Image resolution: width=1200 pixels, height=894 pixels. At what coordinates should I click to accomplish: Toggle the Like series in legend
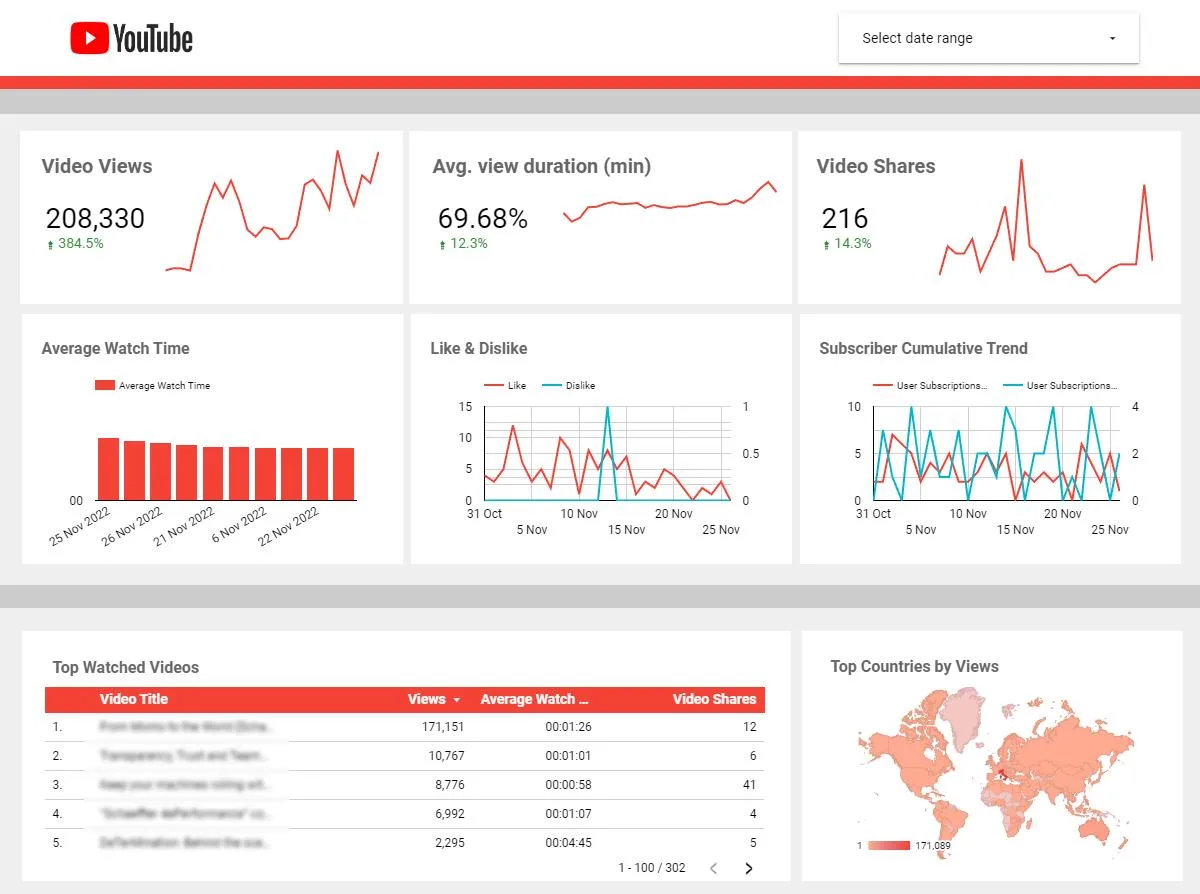click(506, 385)
